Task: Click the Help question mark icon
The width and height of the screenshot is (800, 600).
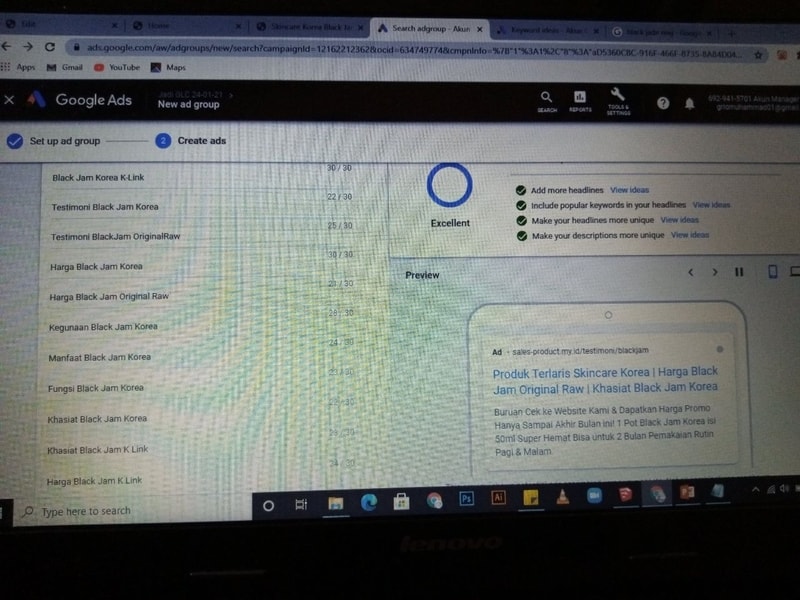Action: pyautogui.click(x=663, y=103)
